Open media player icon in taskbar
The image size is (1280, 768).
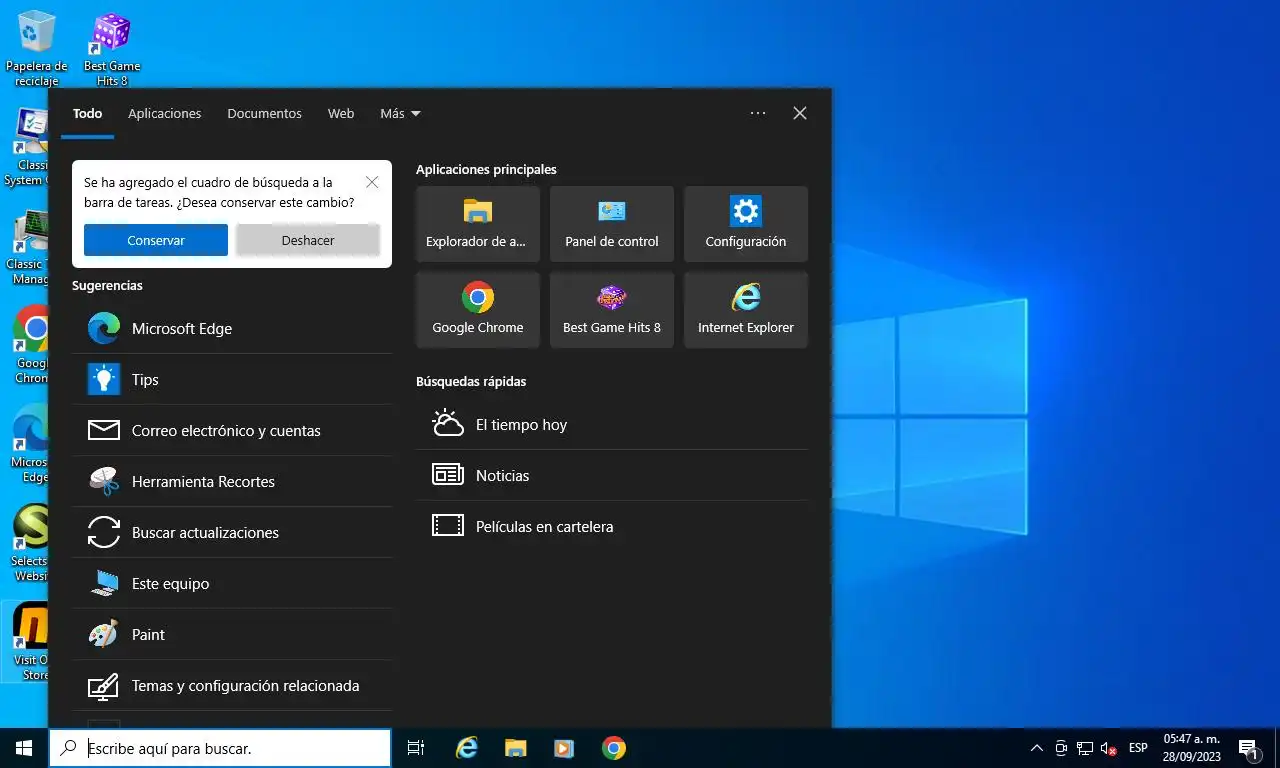565,748
